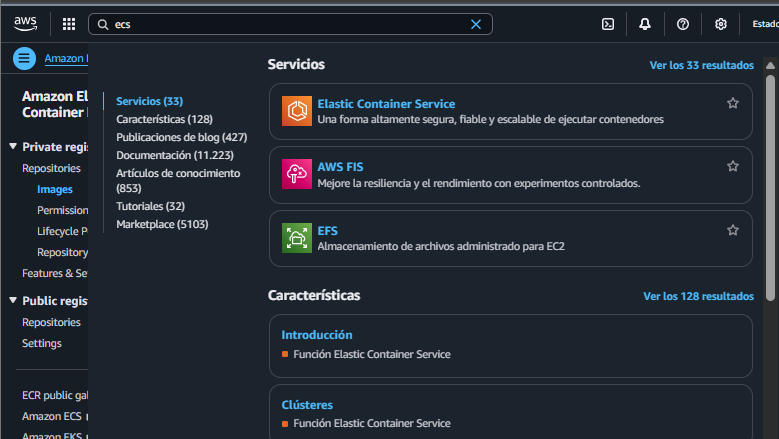The image size is (779, 439).
Task: Open the services grid menu icon
Action: (69, 24)
